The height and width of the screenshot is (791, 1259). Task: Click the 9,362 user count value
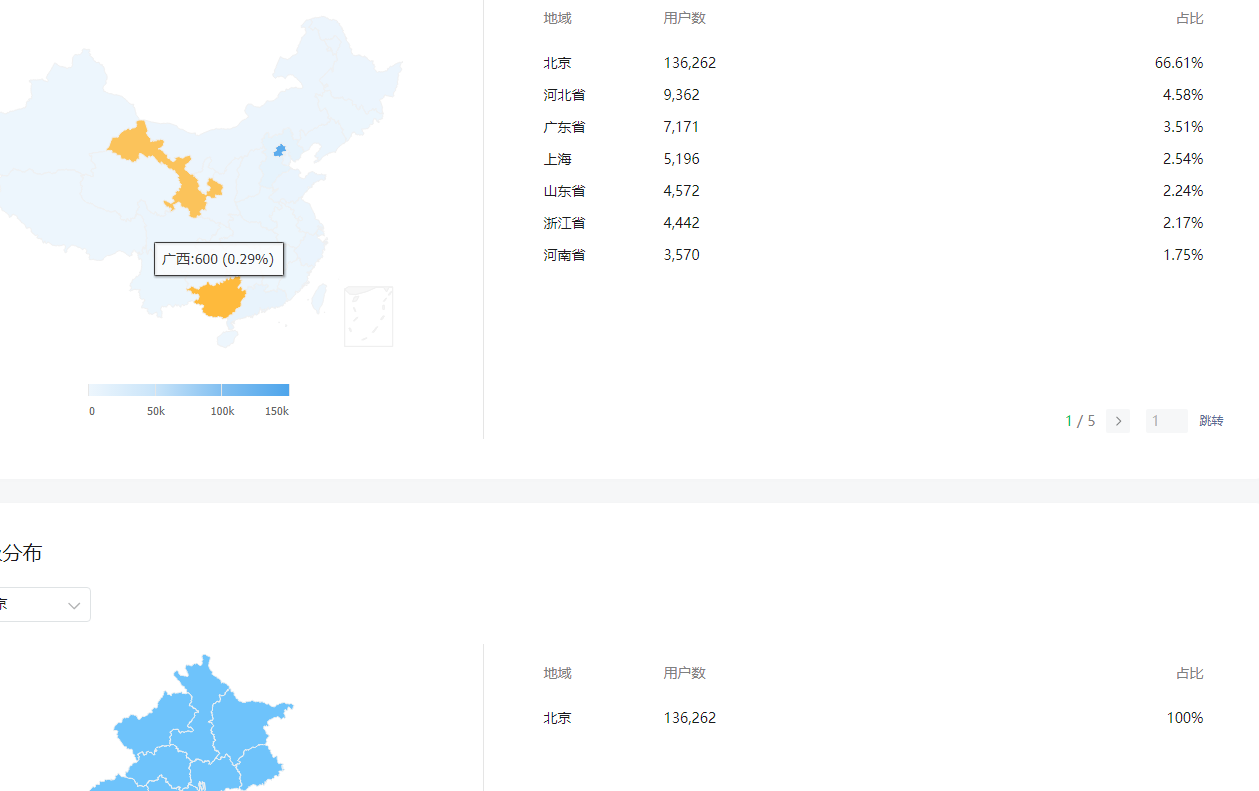[x=682, y=95]
